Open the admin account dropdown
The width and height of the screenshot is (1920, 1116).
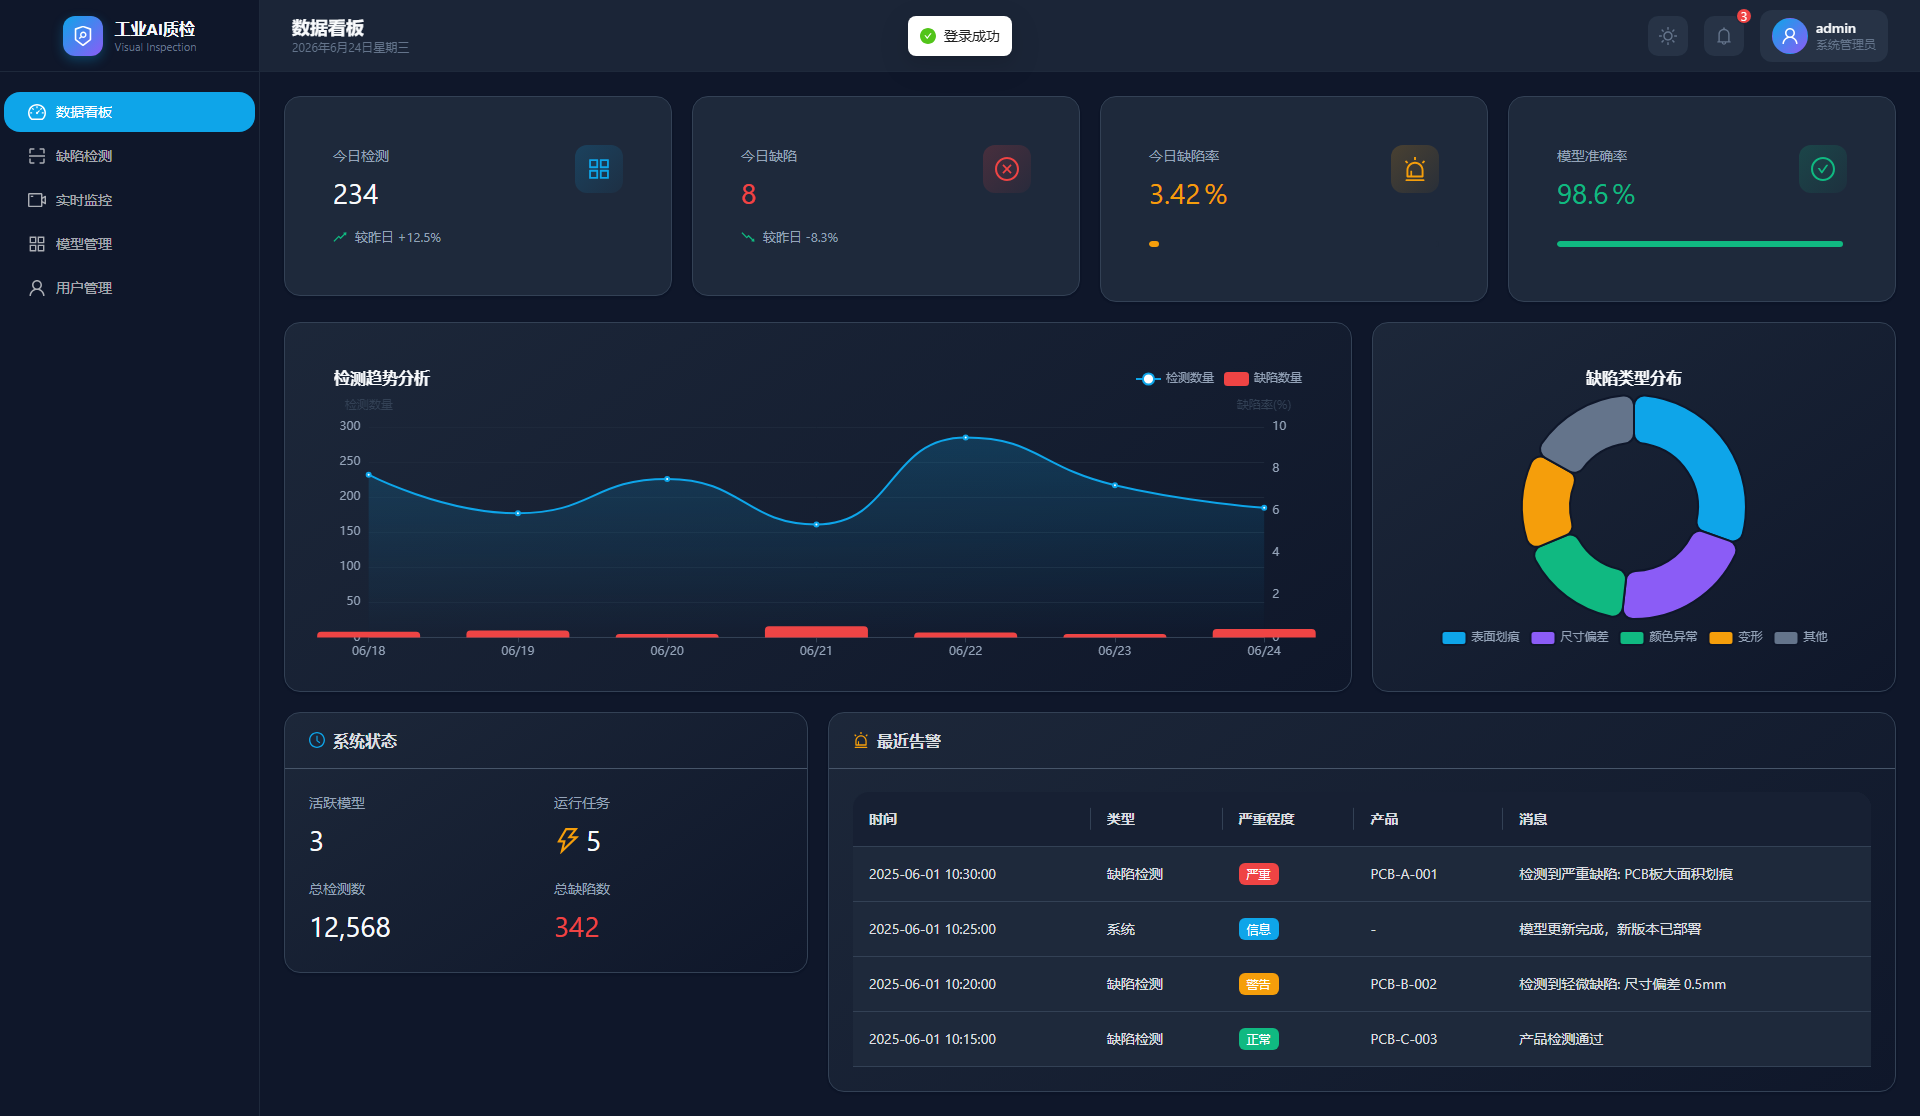tap(1823, 36)
